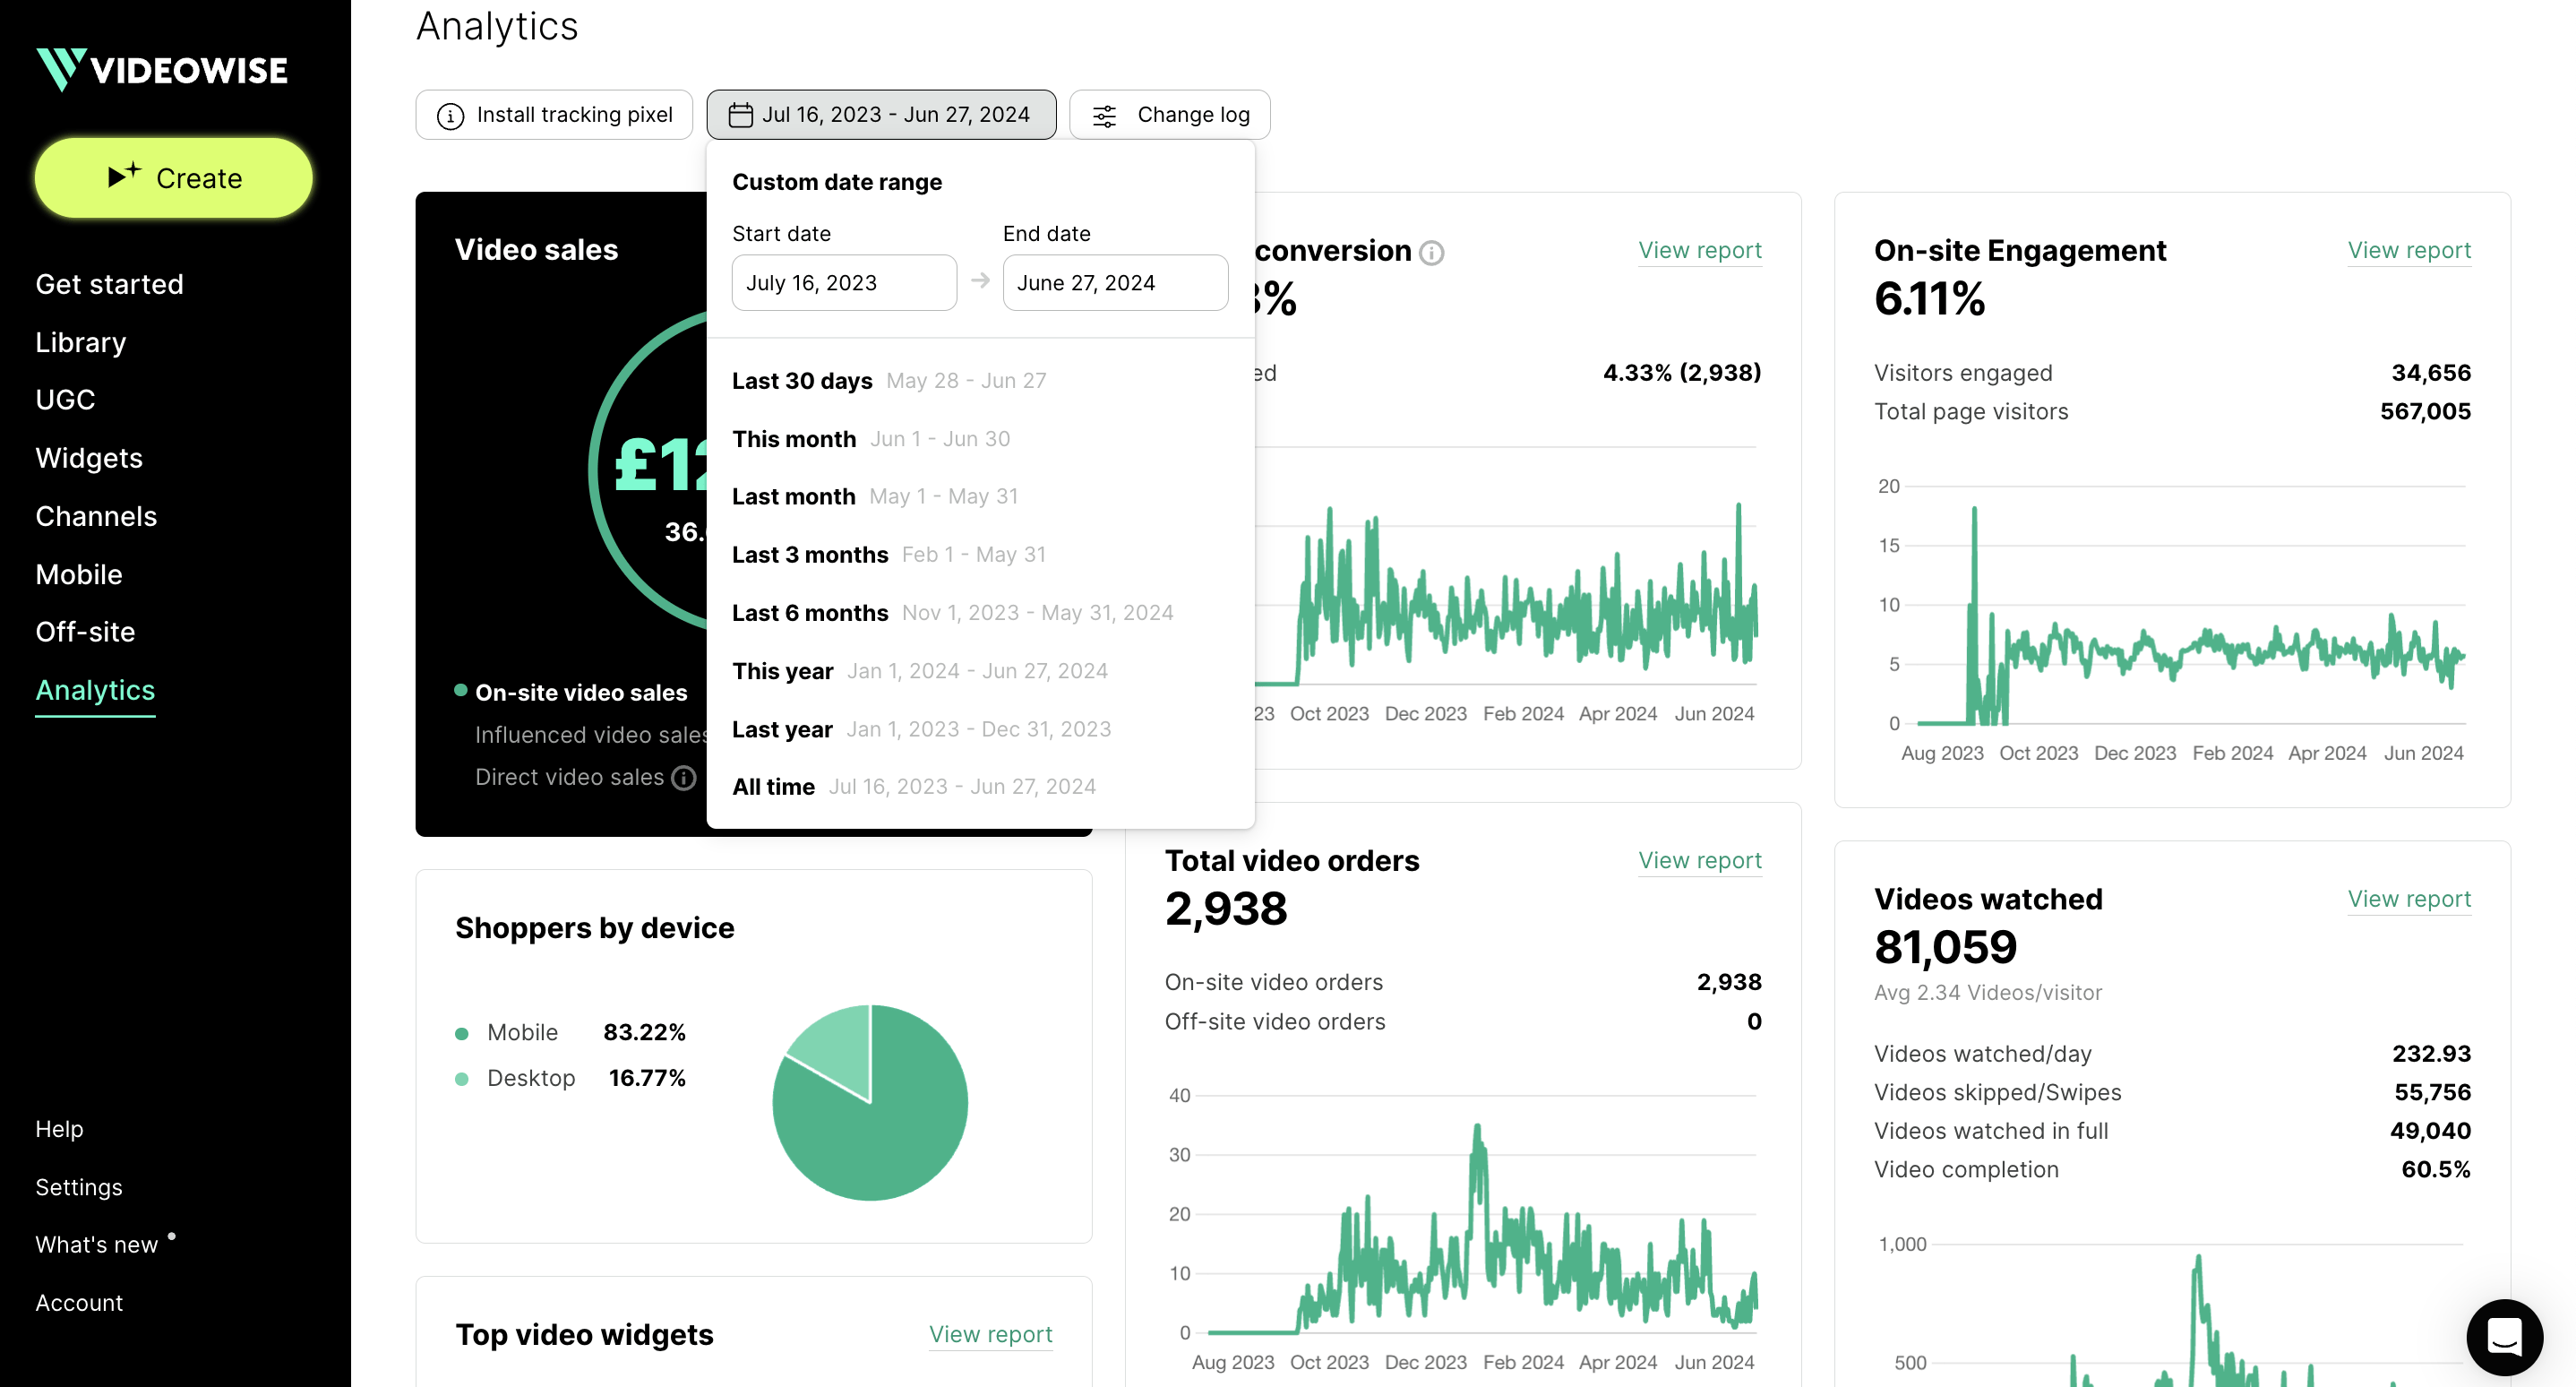Select On-site video sales legend item
Viewport: 2576px width, 1387px height.
tap(580, 692)
